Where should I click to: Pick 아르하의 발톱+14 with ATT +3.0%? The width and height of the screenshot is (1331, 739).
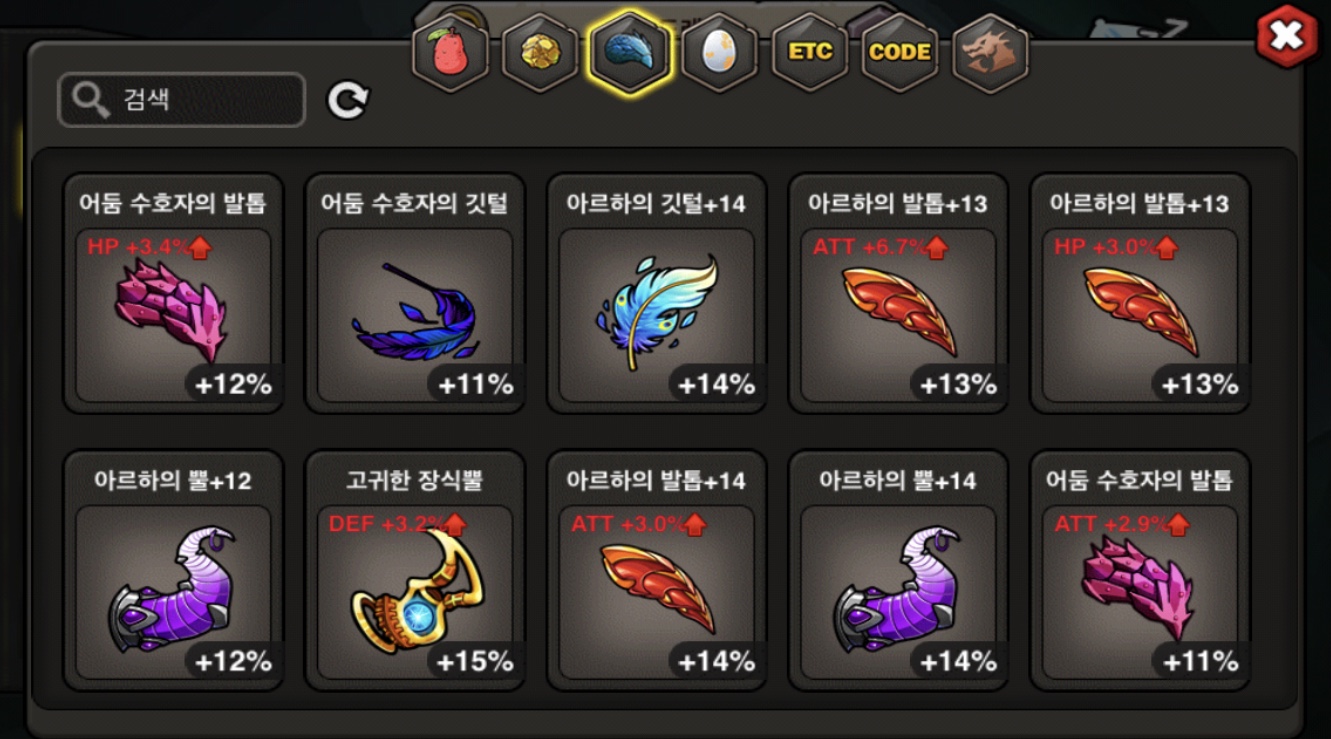click(x=657, y=570)
